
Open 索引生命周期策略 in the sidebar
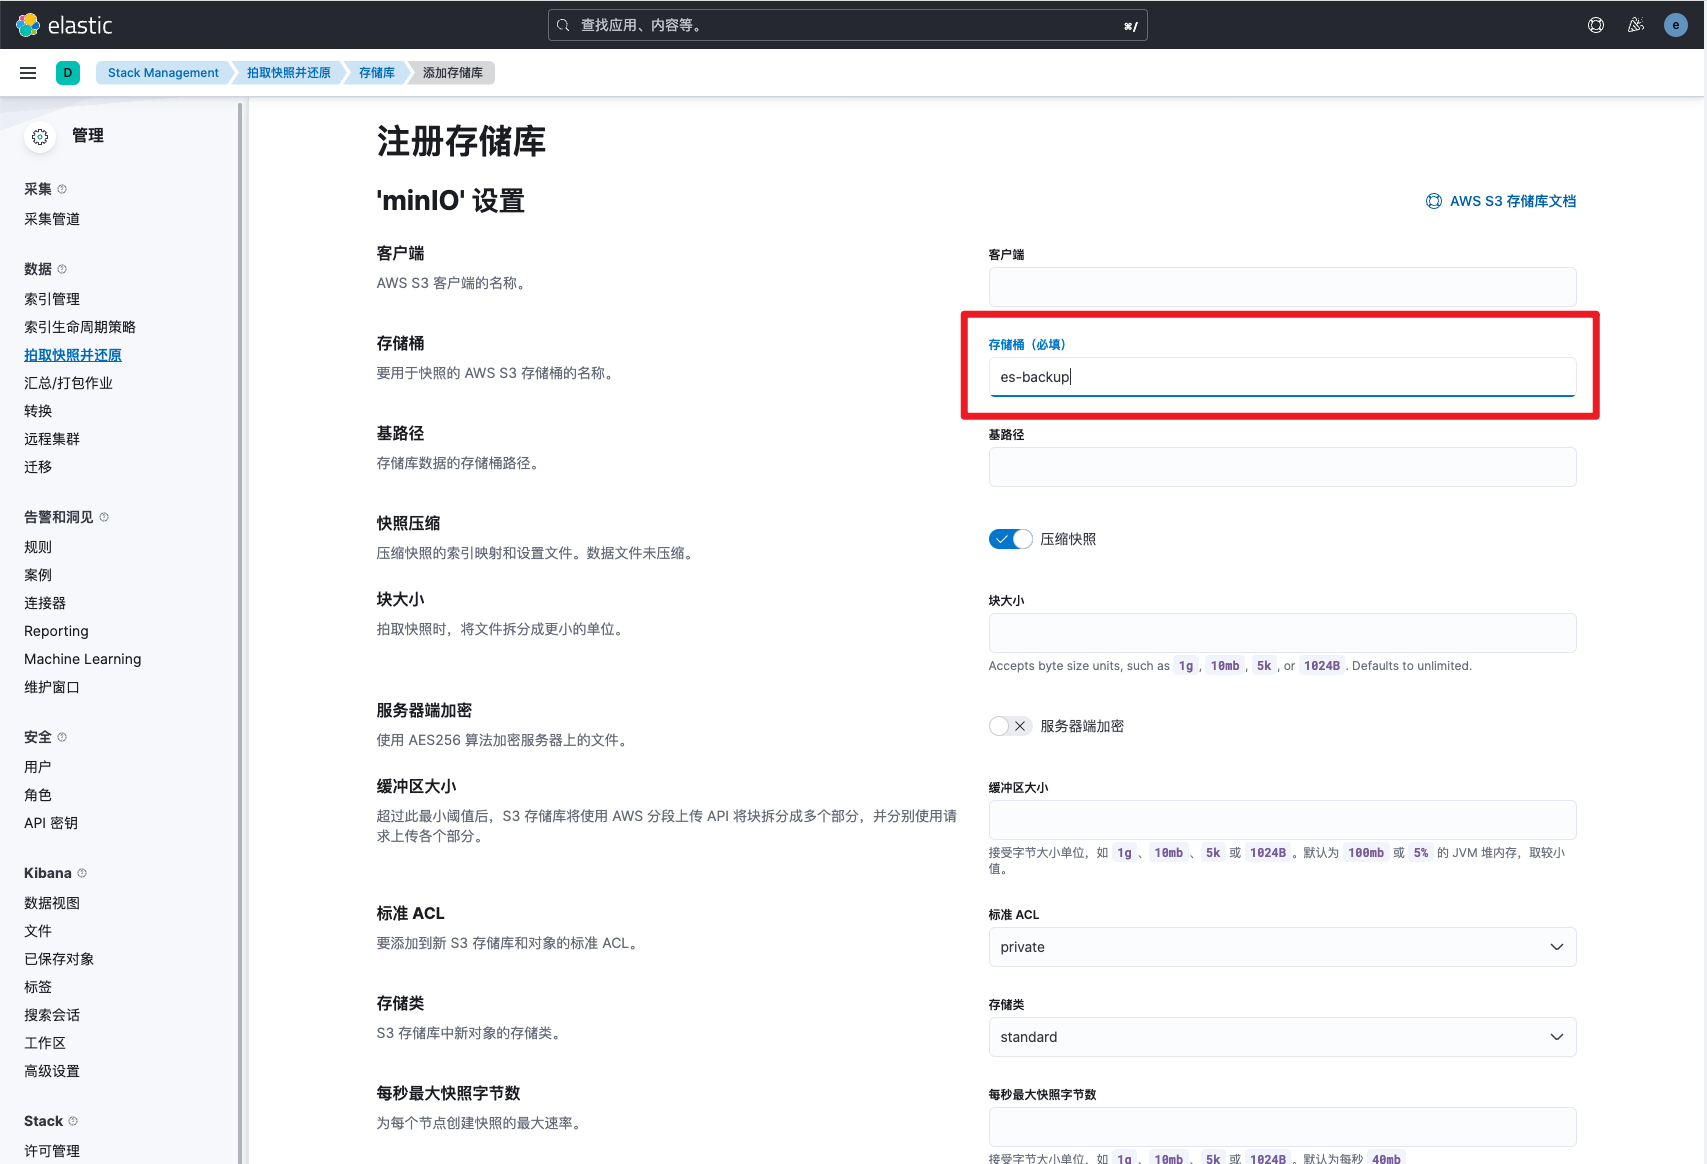click(80, 327)
